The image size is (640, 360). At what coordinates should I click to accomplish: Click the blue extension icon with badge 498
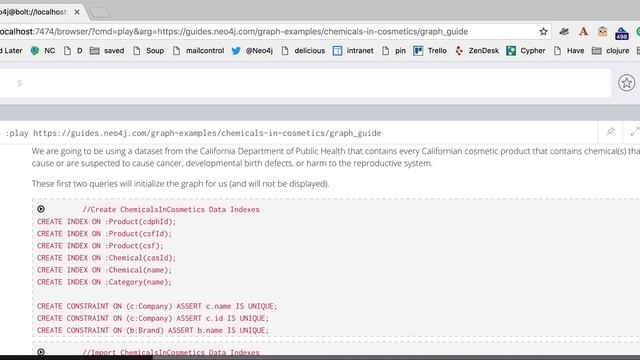pos(622,33)
